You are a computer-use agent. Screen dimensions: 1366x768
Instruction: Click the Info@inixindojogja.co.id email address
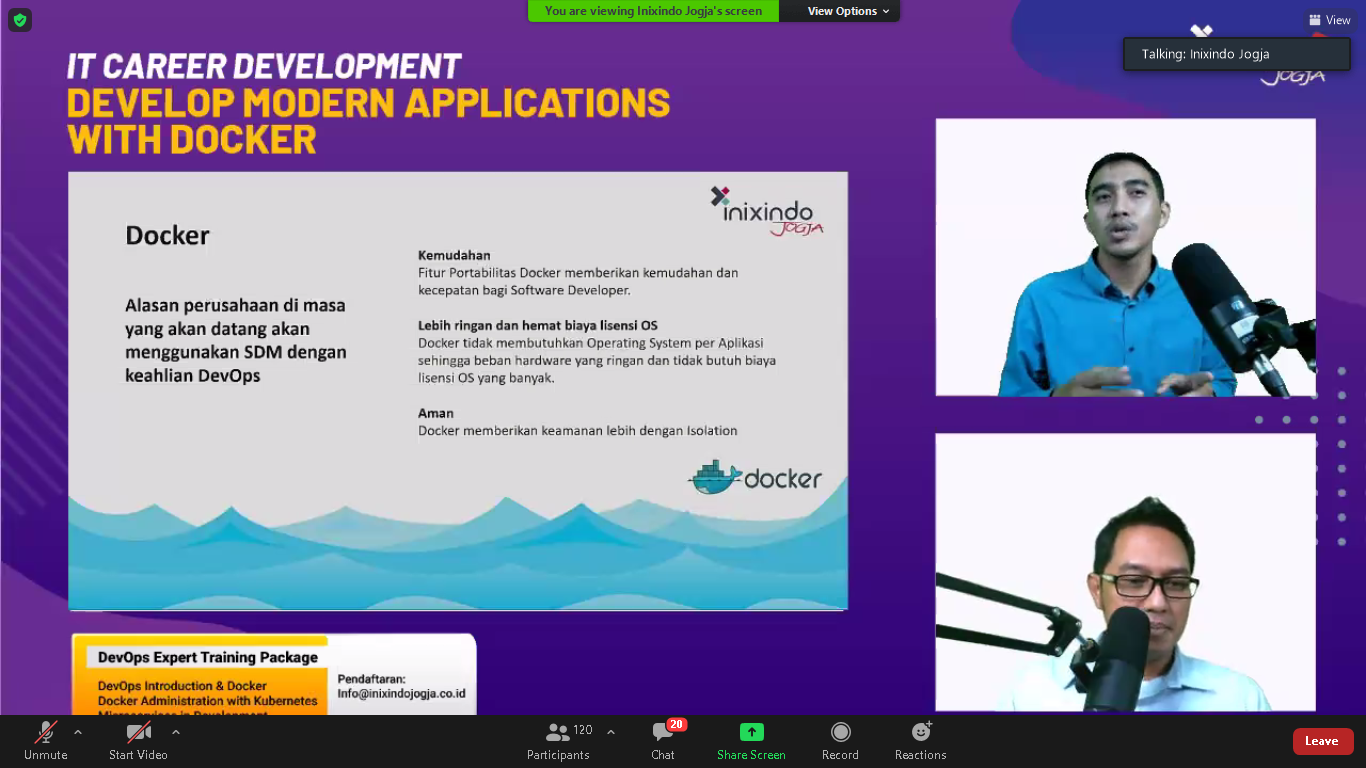(x=401, y=693)
